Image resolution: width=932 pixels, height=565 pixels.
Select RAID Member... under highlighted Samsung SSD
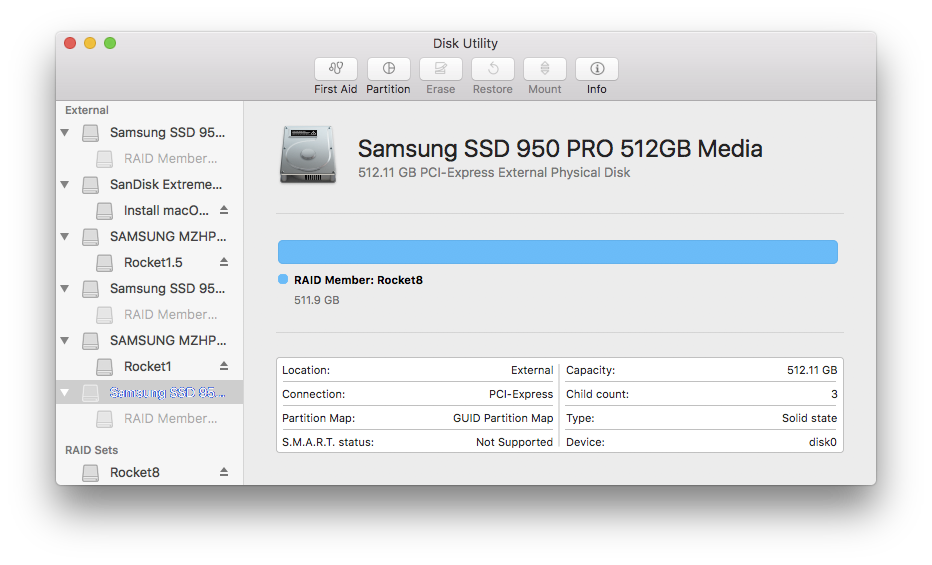point(150,418)
